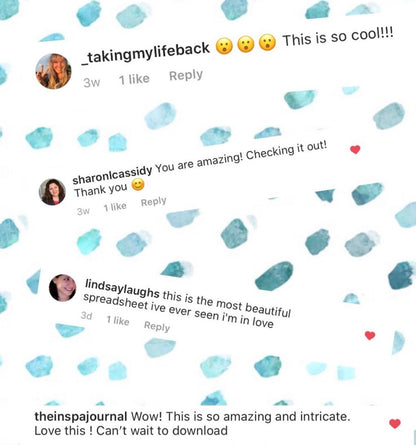Screen dimensions: 416x445
Task: Click 3d timestamp on lindsaylaughs comment
Action: (x=86, y=315)
